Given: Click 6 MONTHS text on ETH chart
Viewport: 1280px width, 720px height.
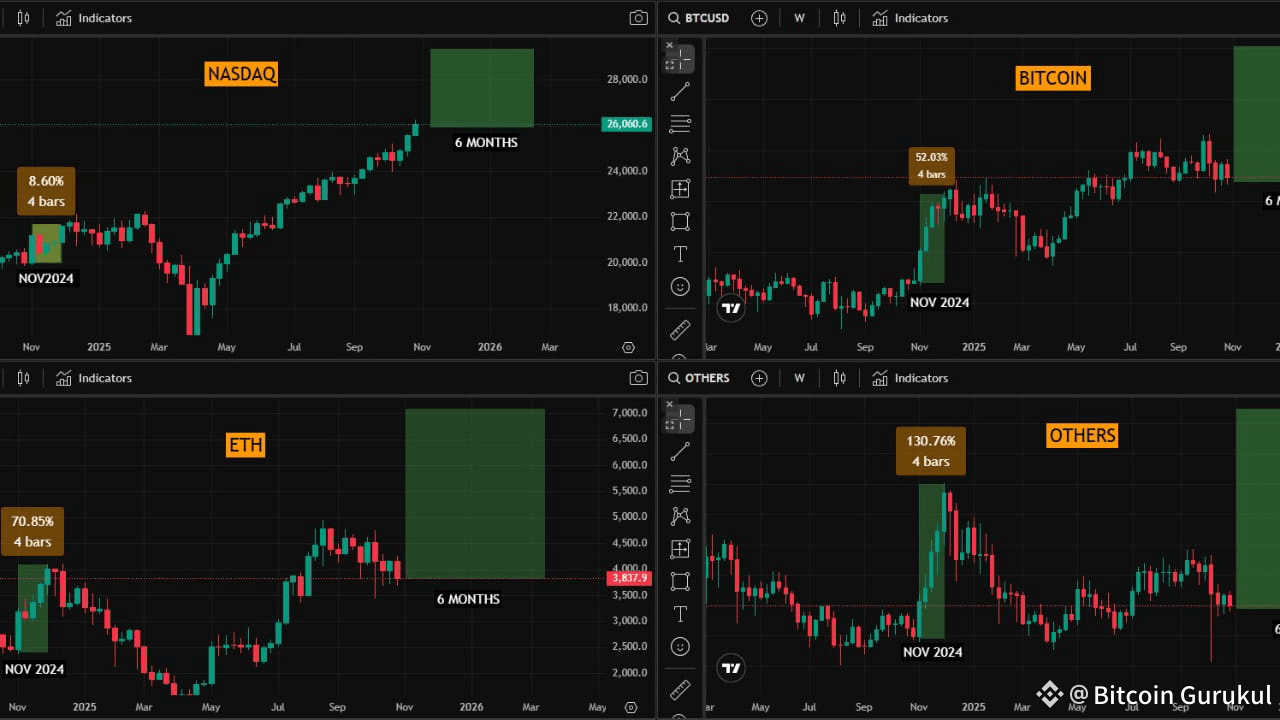Looking at the screenshot, I should pyautogui.click(x=468, y=599).
